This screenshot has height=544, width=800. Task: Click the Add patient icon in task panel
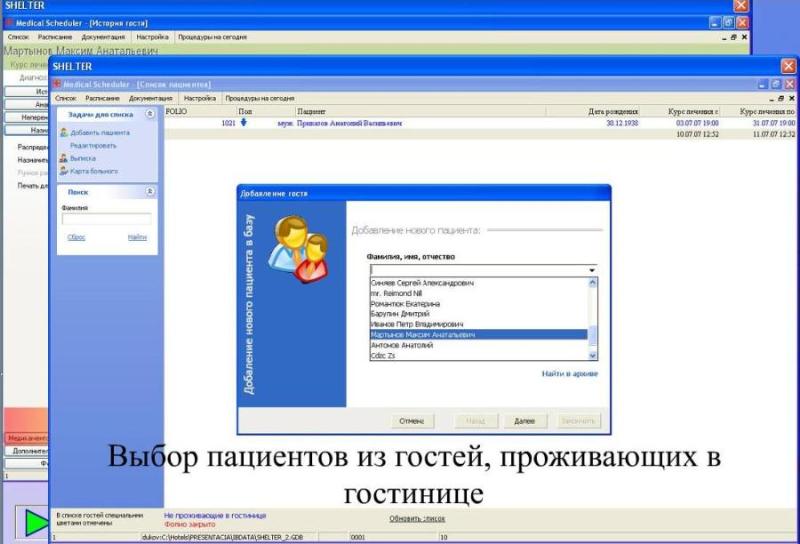[64, 133]
